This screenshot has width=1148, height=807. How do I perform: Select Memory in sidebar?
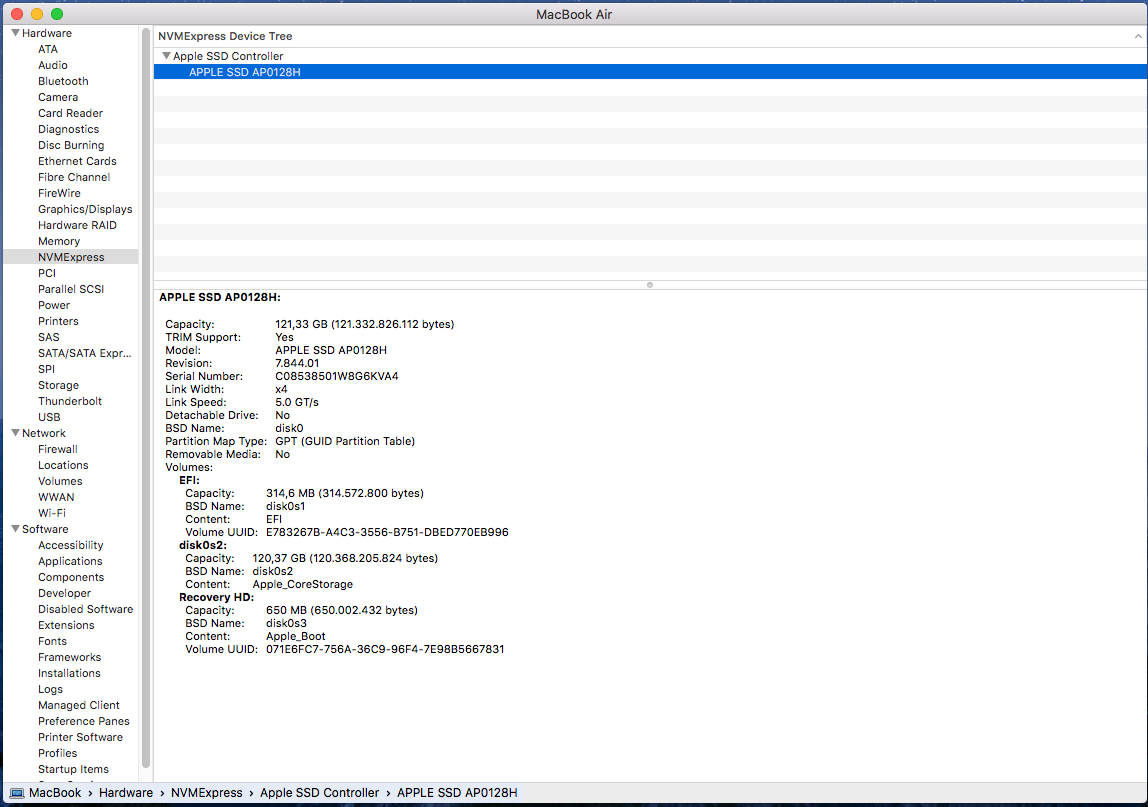point(59,242)
